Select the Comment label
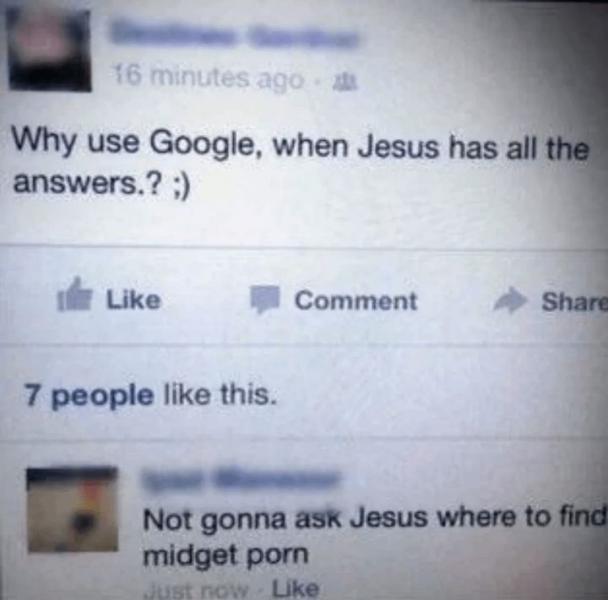608x600 pixels. coord(356,301)
